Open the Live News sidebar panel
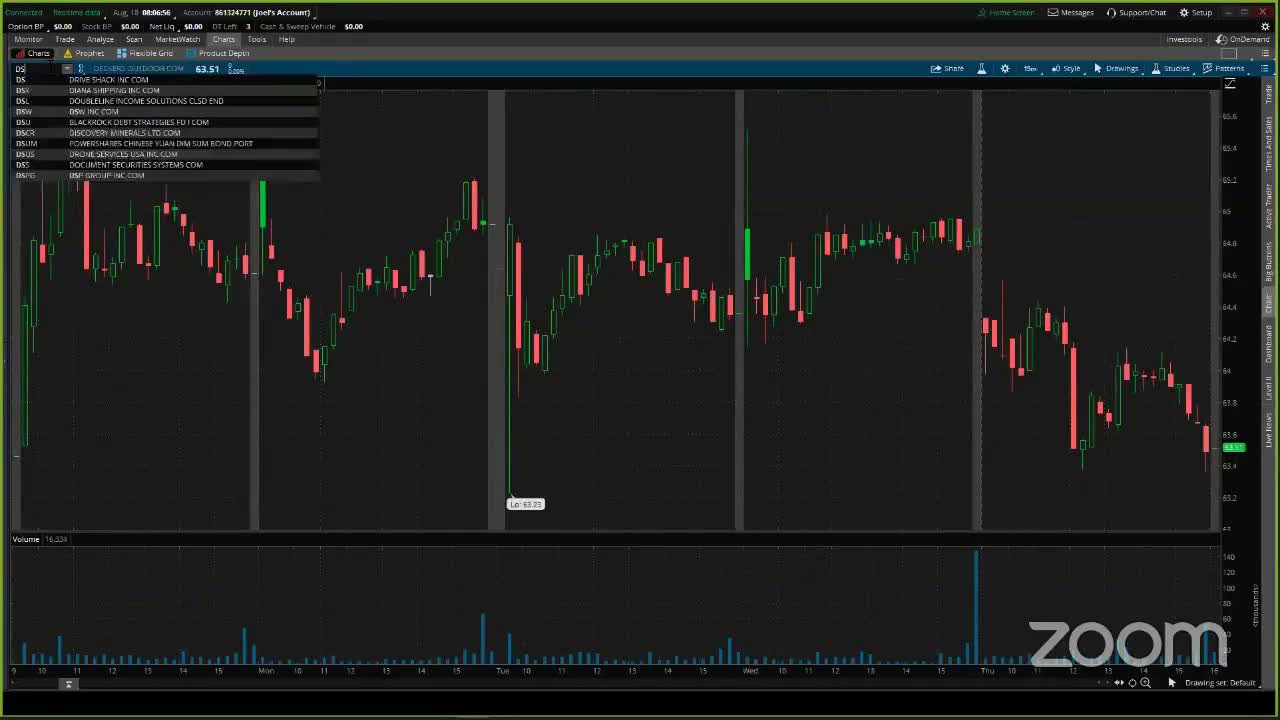The image size is (1280, 720). (1269, 430)
